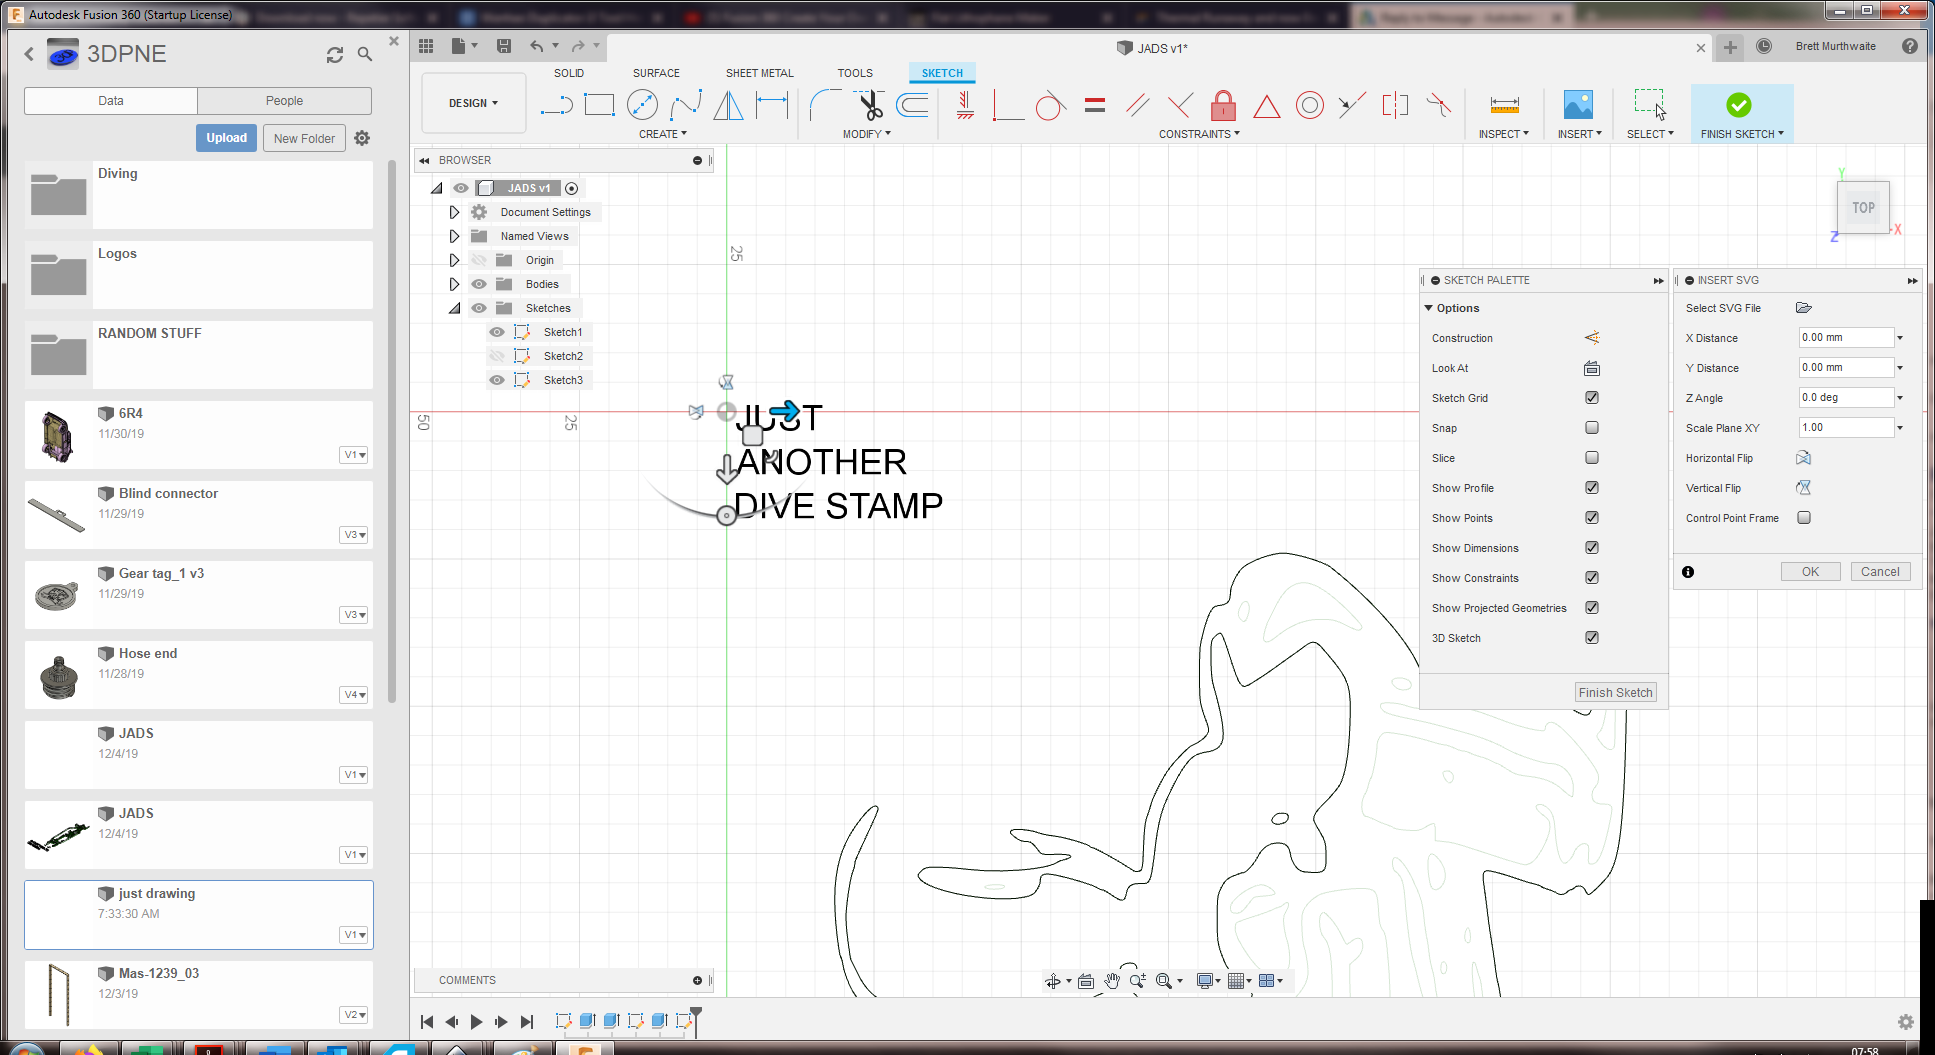This screenshot has width=1935, height=1055.
Task: Click the New Folder button
Action: [x=304, y=138]
